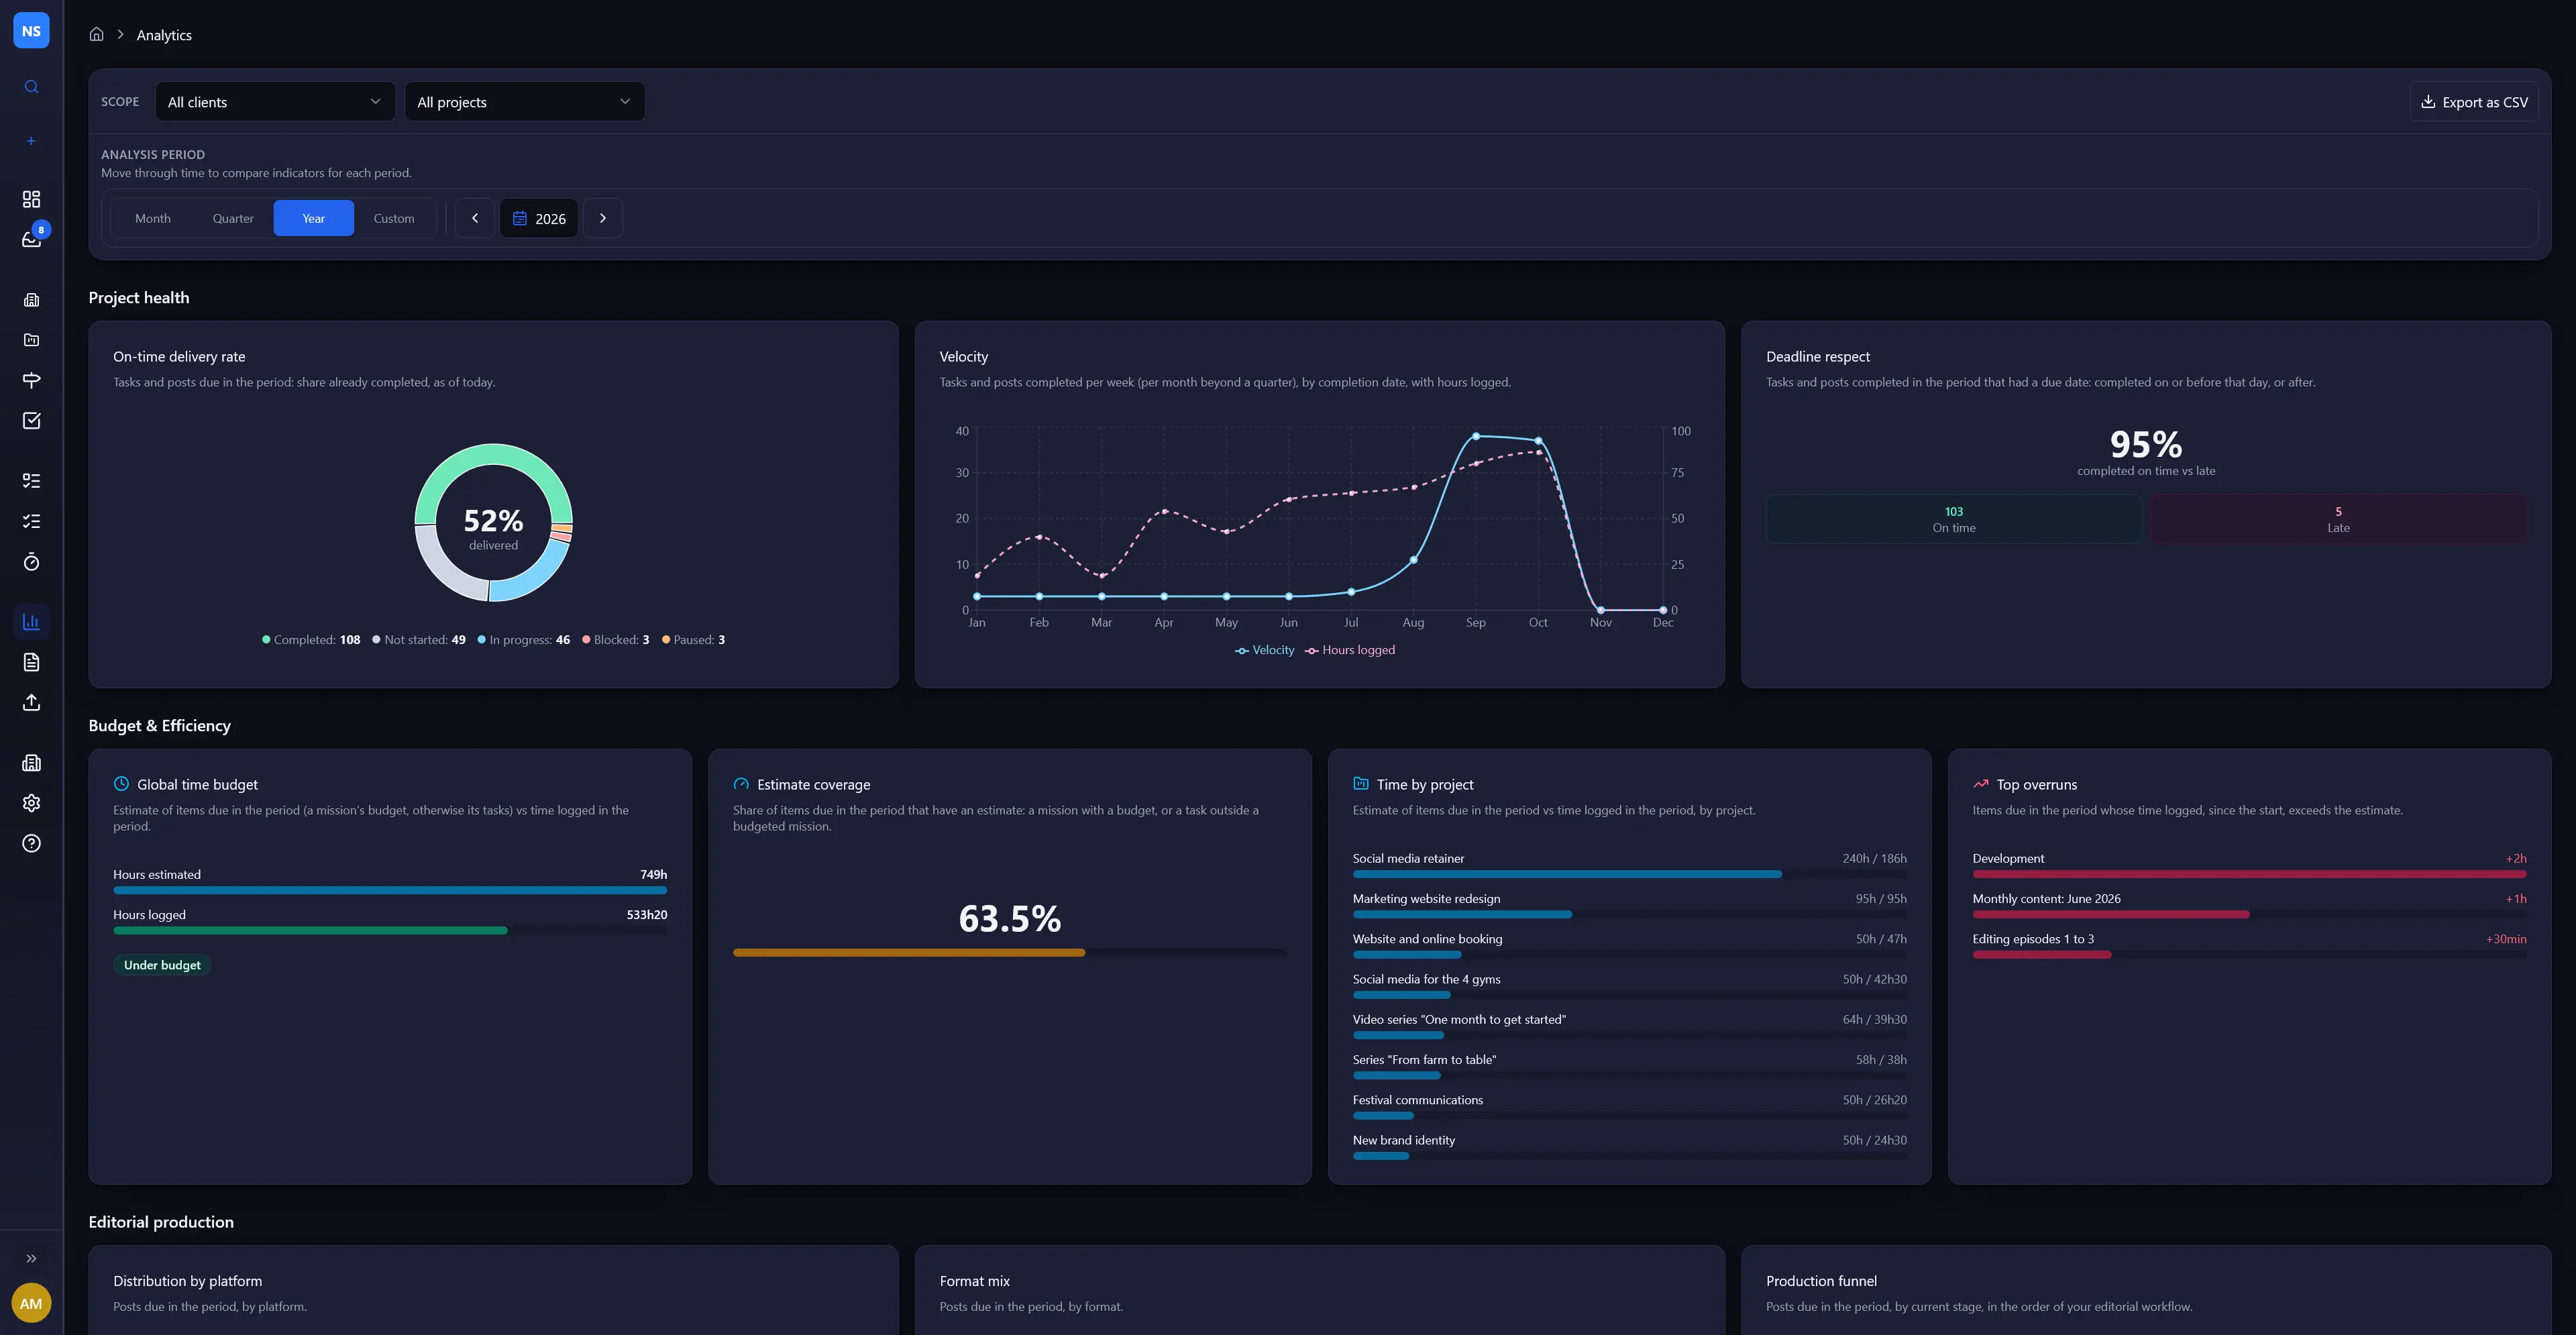Expand the sidebar with double chevron

[31, 1258]
